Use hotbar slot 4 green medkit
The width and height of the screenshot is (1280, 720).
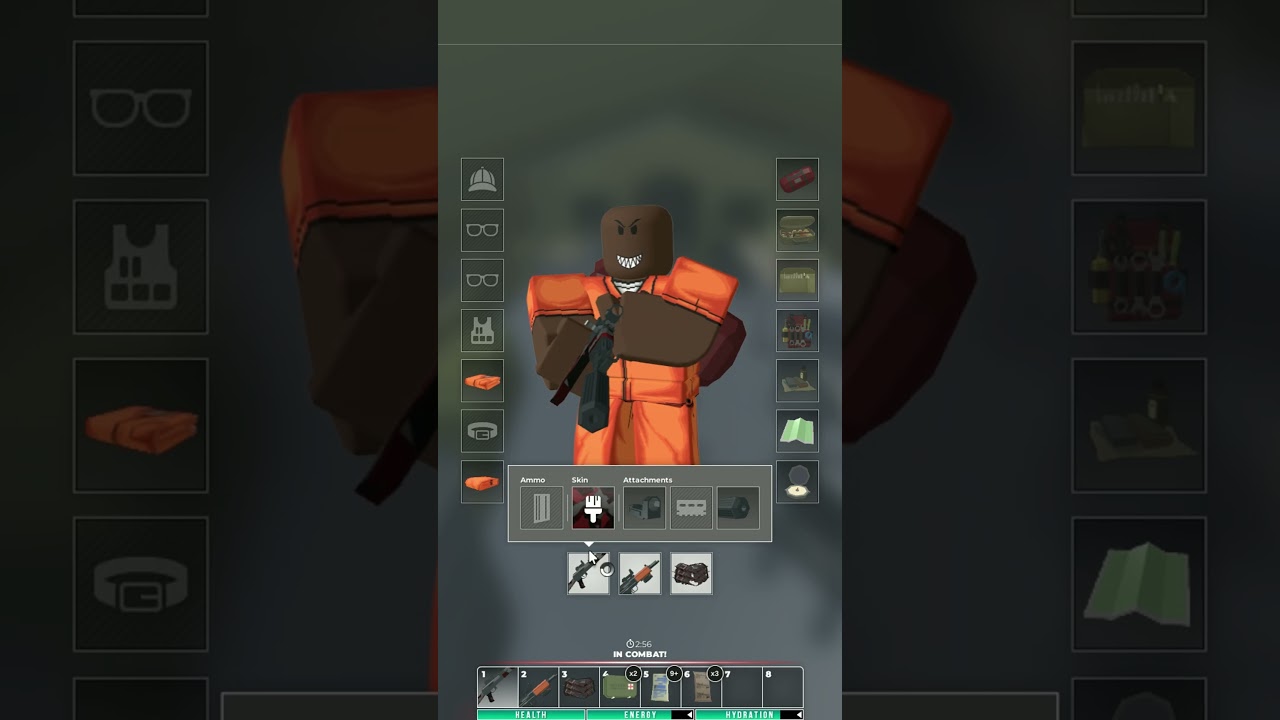click(620, 688)
